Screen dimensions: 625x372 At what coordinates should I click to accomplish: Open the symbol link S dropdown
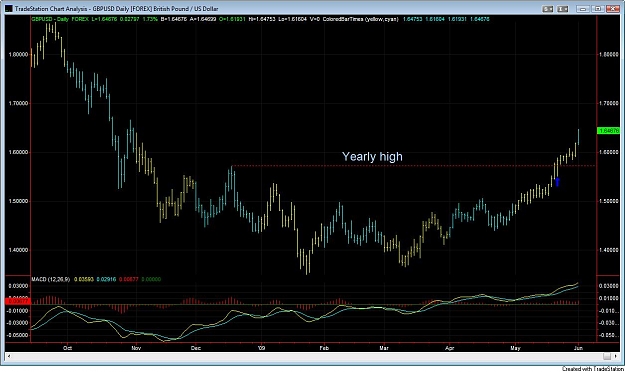[x=548, y=9]
